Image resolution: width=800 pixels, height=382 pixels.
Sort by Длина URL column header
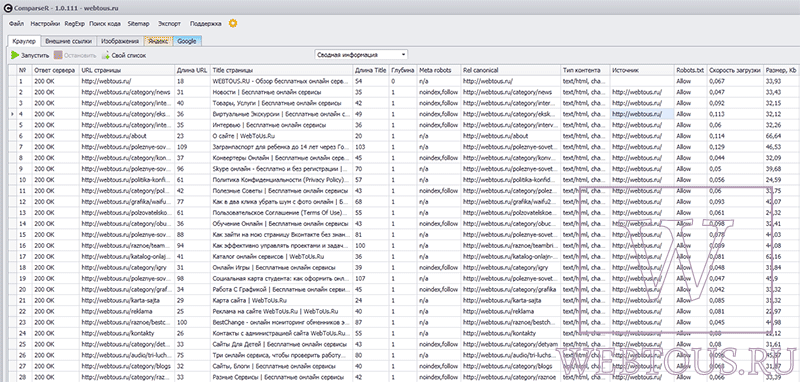(192, 70)
